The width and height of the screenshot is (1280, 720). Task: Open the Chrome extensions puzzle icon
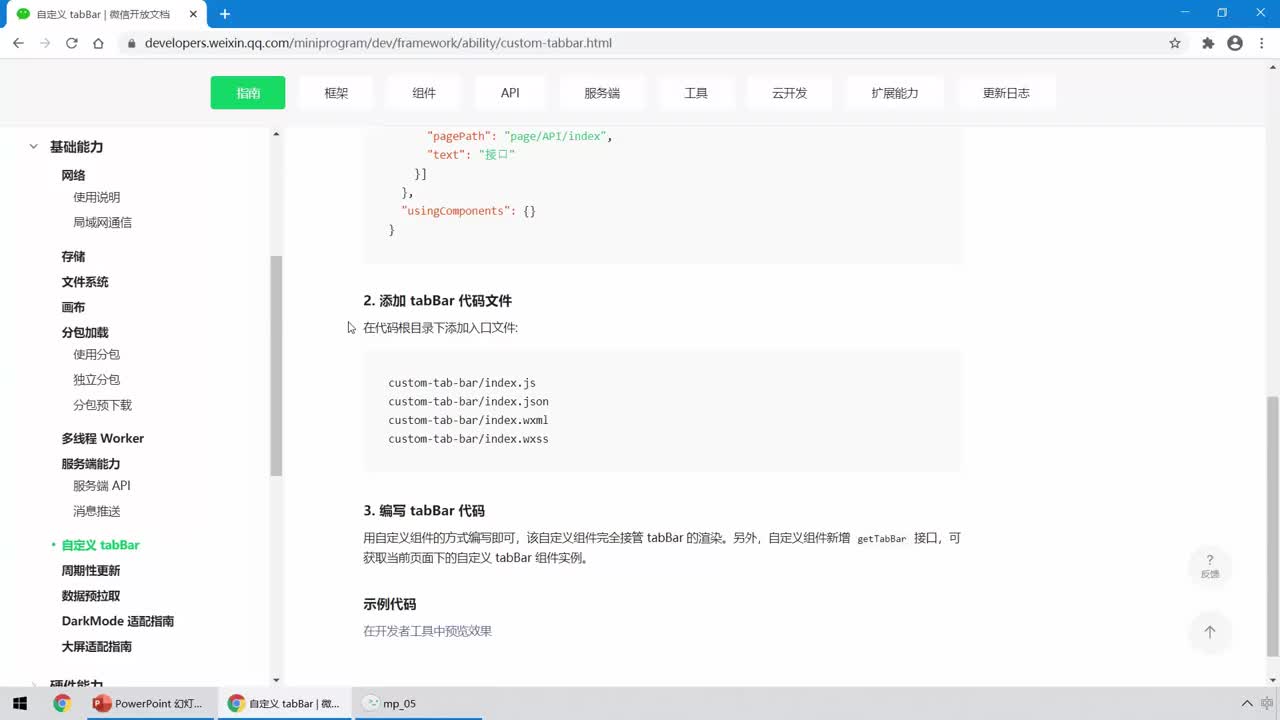[x=1208, y=43]
